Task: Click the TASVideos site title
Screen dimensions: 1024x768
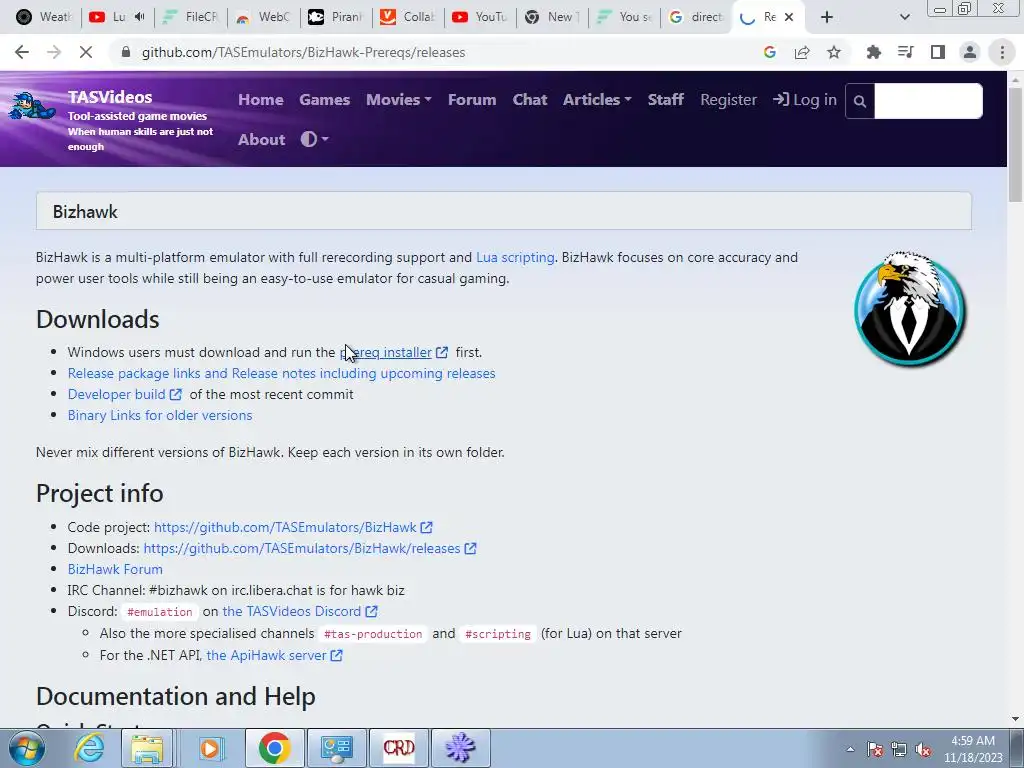Action: point(110,97)
